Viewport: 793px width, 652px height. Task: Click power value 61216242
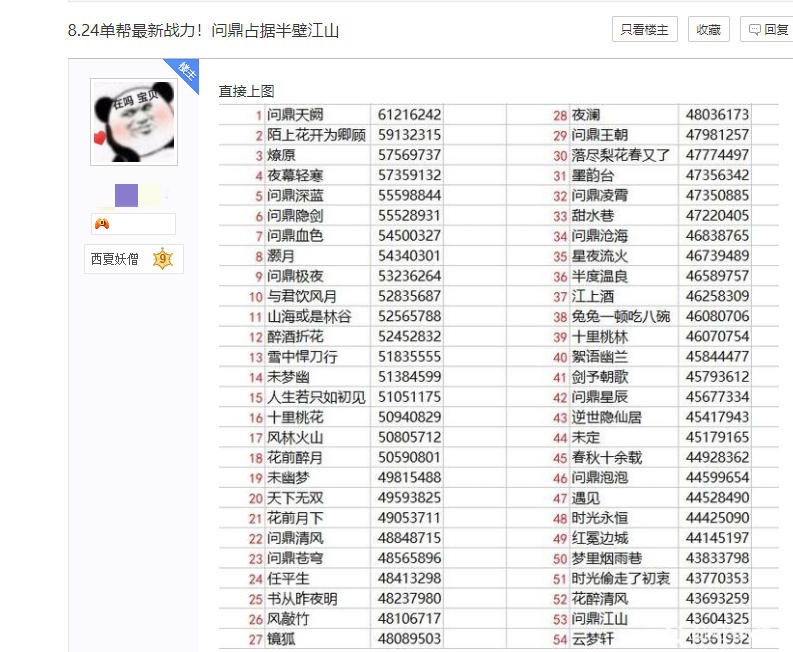point(409,115)
